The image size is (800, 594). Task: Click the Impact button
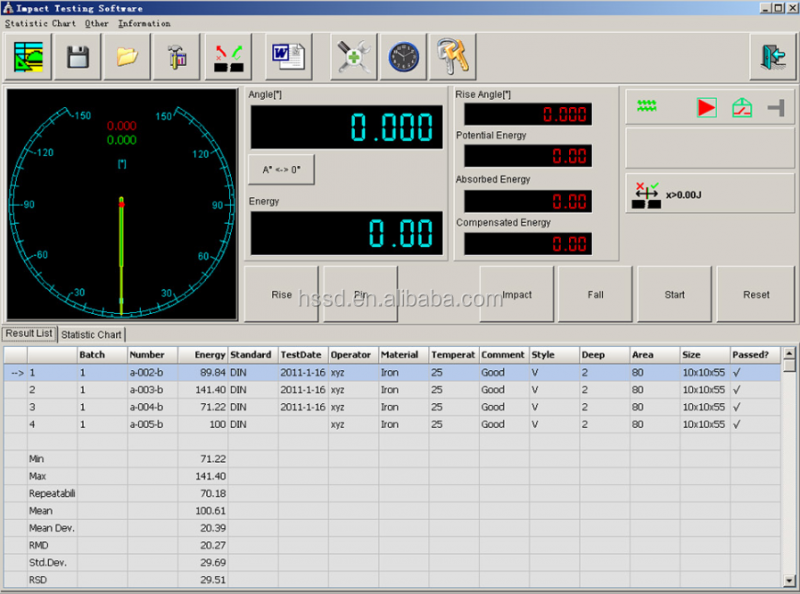pos(516,293)
